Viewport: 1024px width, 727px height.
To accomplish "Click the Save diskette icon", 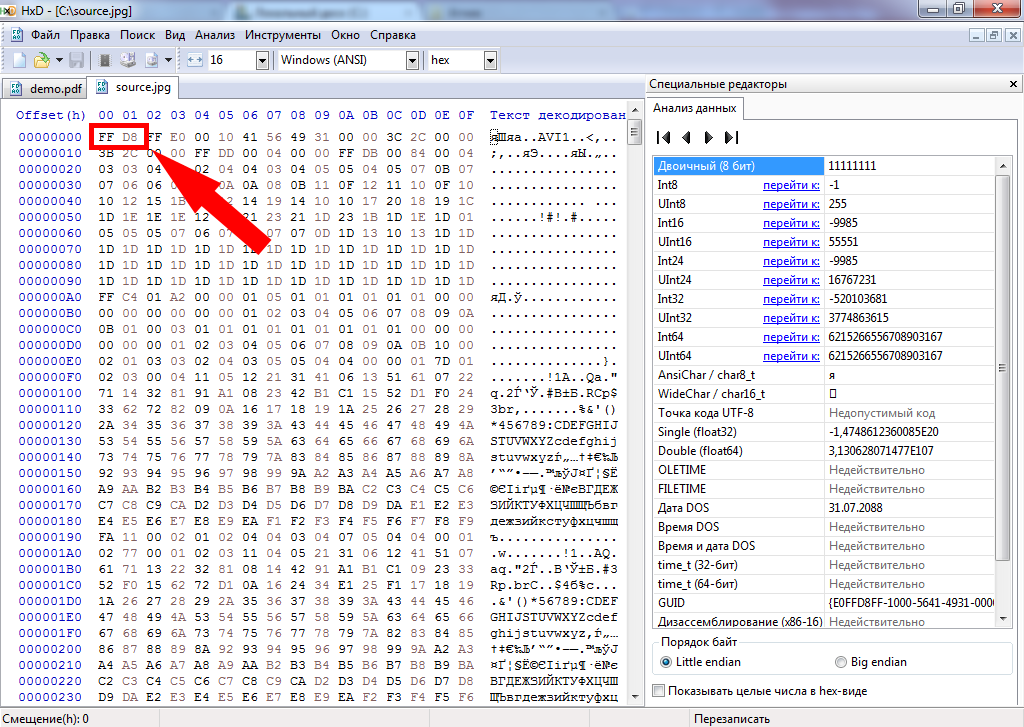I will (76, 60).
